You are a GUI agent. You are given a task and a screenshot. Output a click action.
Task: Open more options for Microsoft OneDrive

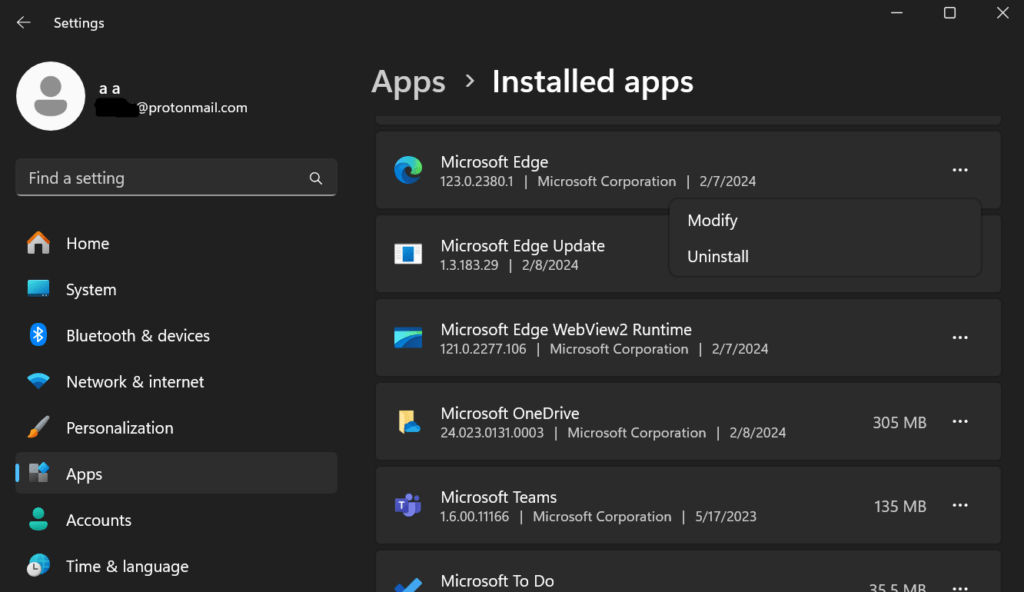[x=960, y=421]
